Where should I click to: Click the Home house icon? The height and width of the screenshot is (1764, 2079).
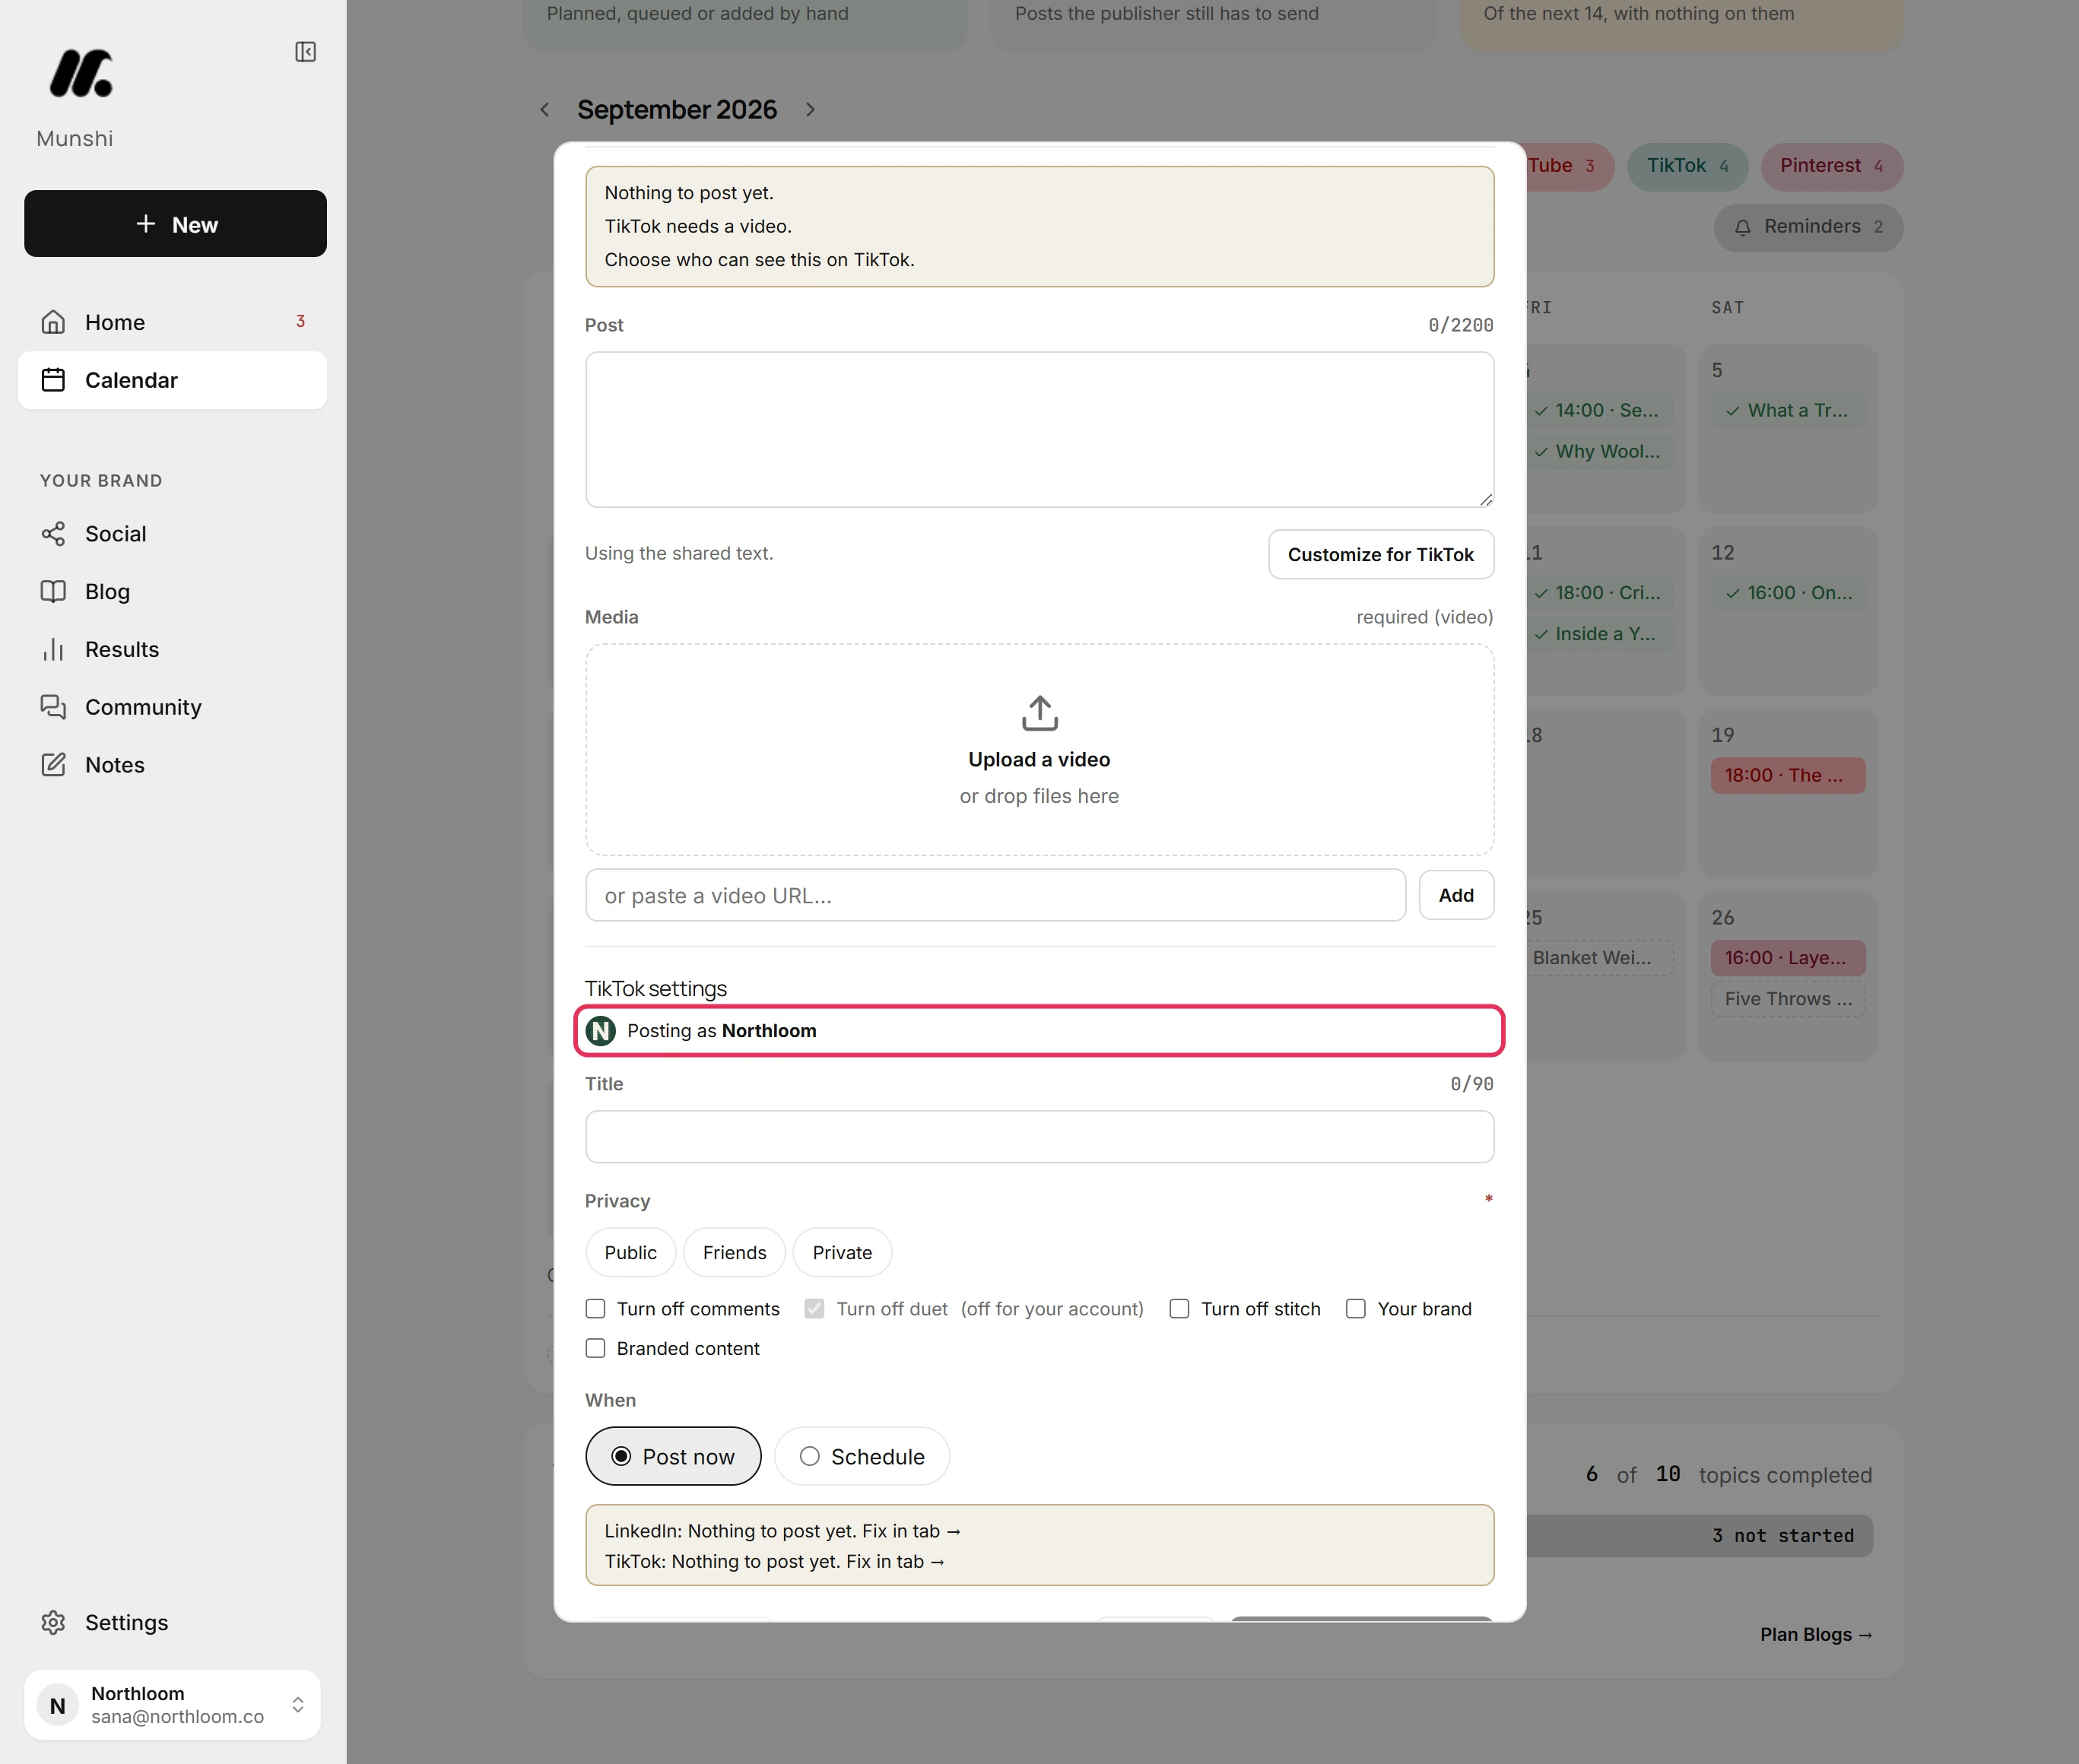coord(53,322)
